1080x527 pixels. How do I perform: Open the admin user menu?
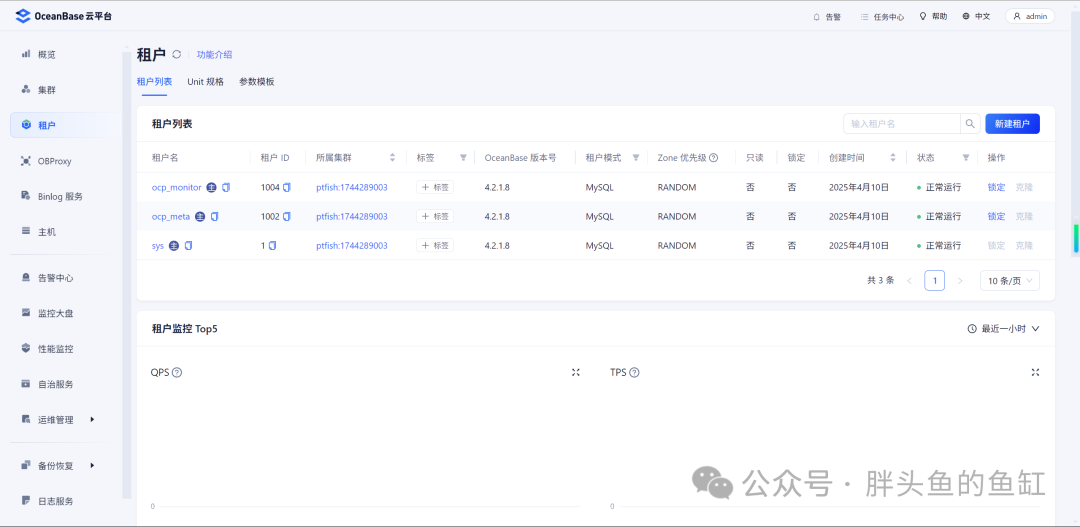tap(1030, 17)
